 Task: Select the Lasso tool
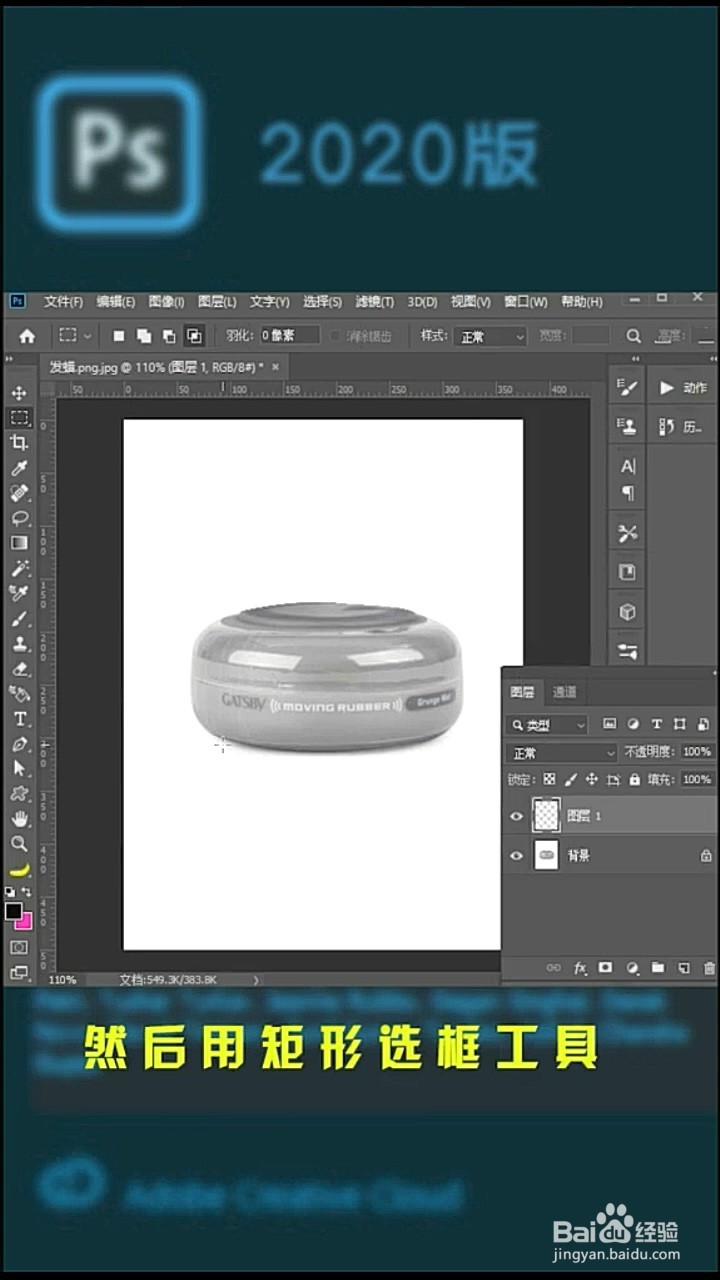(x=19, y=518)
